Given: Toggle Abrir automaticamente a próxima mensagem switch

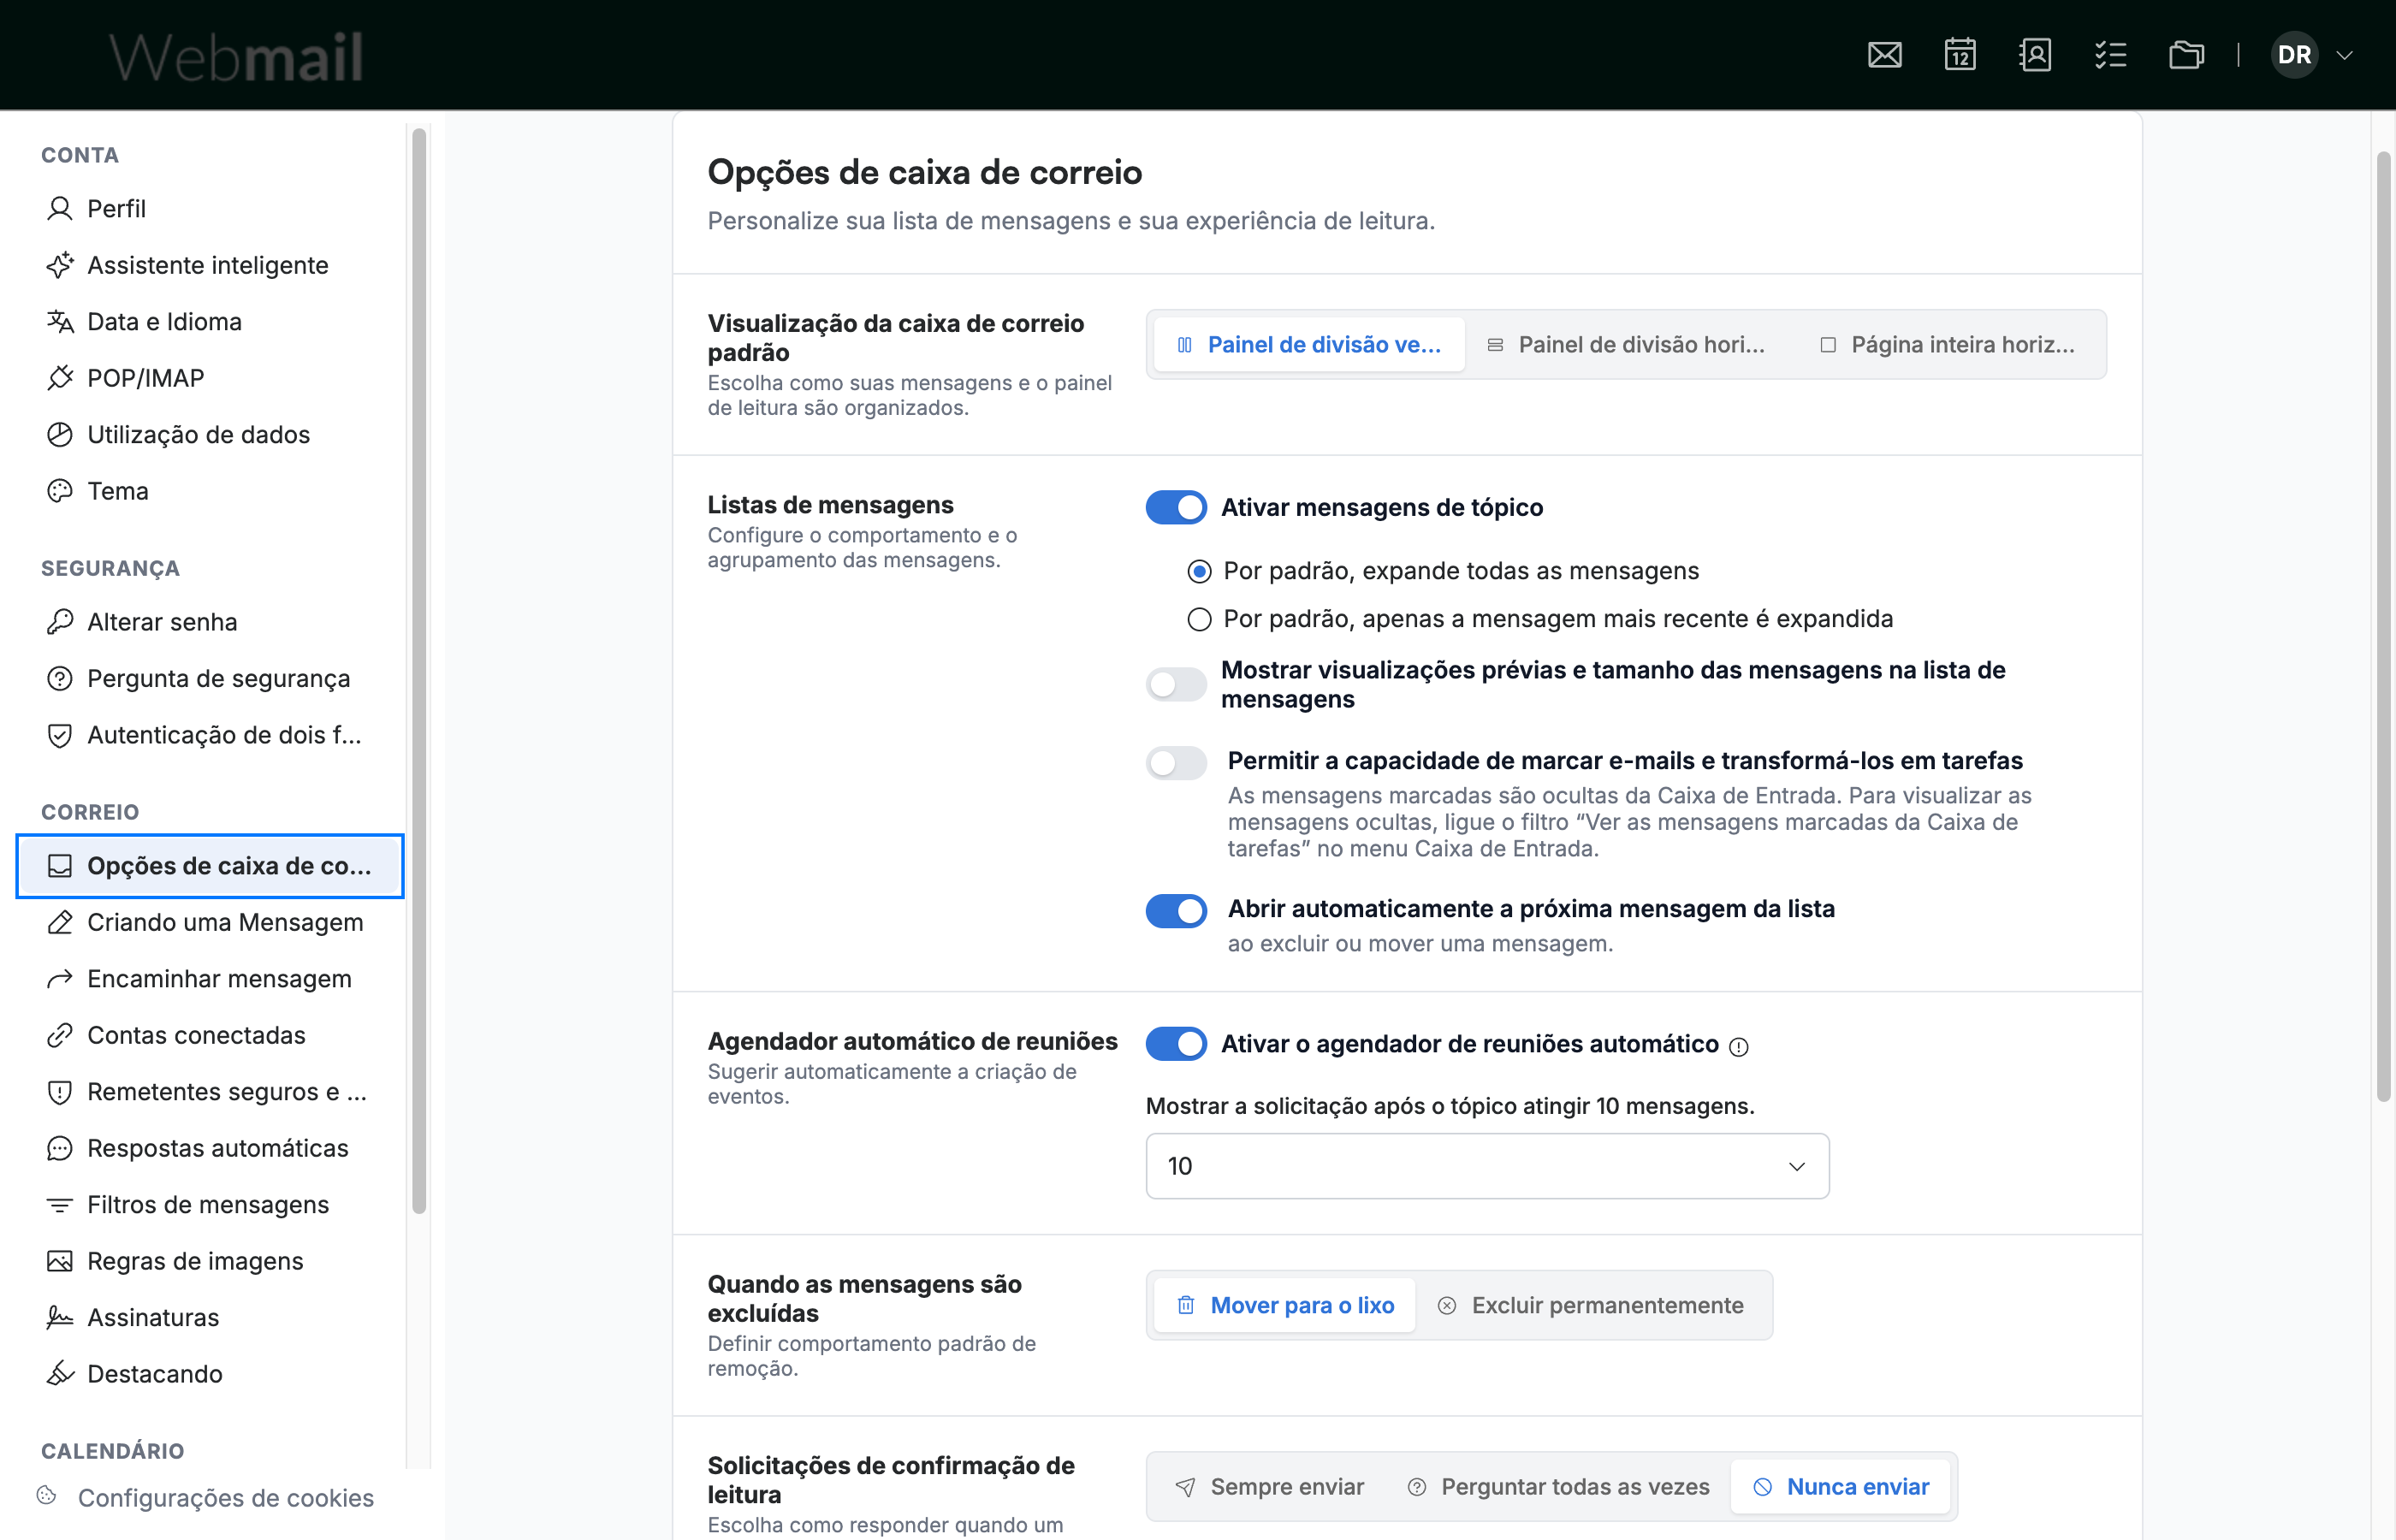Looking at the screenshot, I should (x=1176, y=911).
